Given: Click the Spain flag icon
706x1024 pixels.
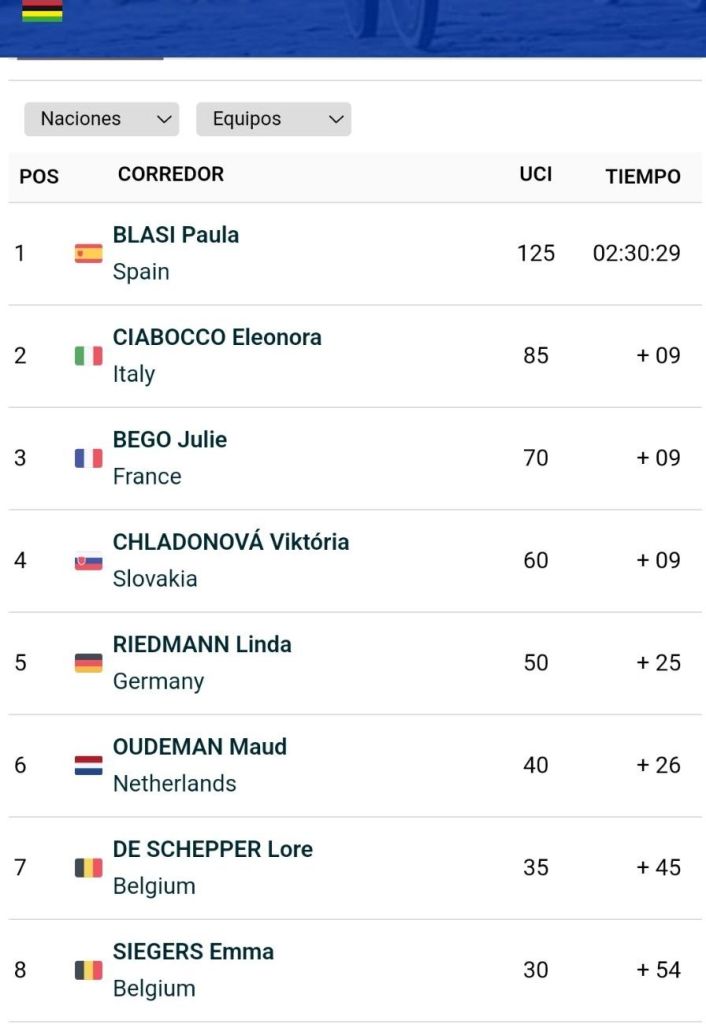Looking at the screenshot, I should [x=88, y=253].
